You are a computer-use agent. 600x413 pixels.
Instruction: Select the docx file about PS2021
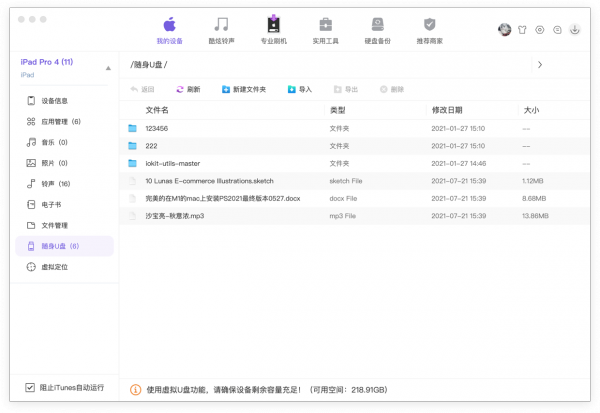pyautogui.click(x=354, y=199)
